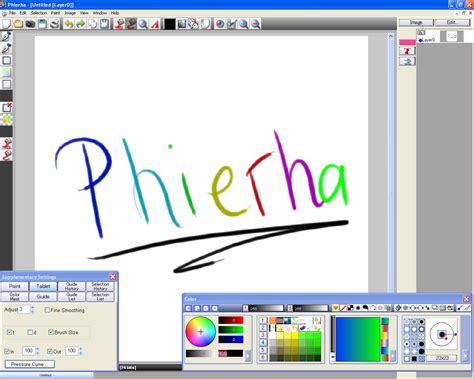Click the Image button in the right panel
The width and height of the screenshot is (474, 379).
(x=416, y=22)
